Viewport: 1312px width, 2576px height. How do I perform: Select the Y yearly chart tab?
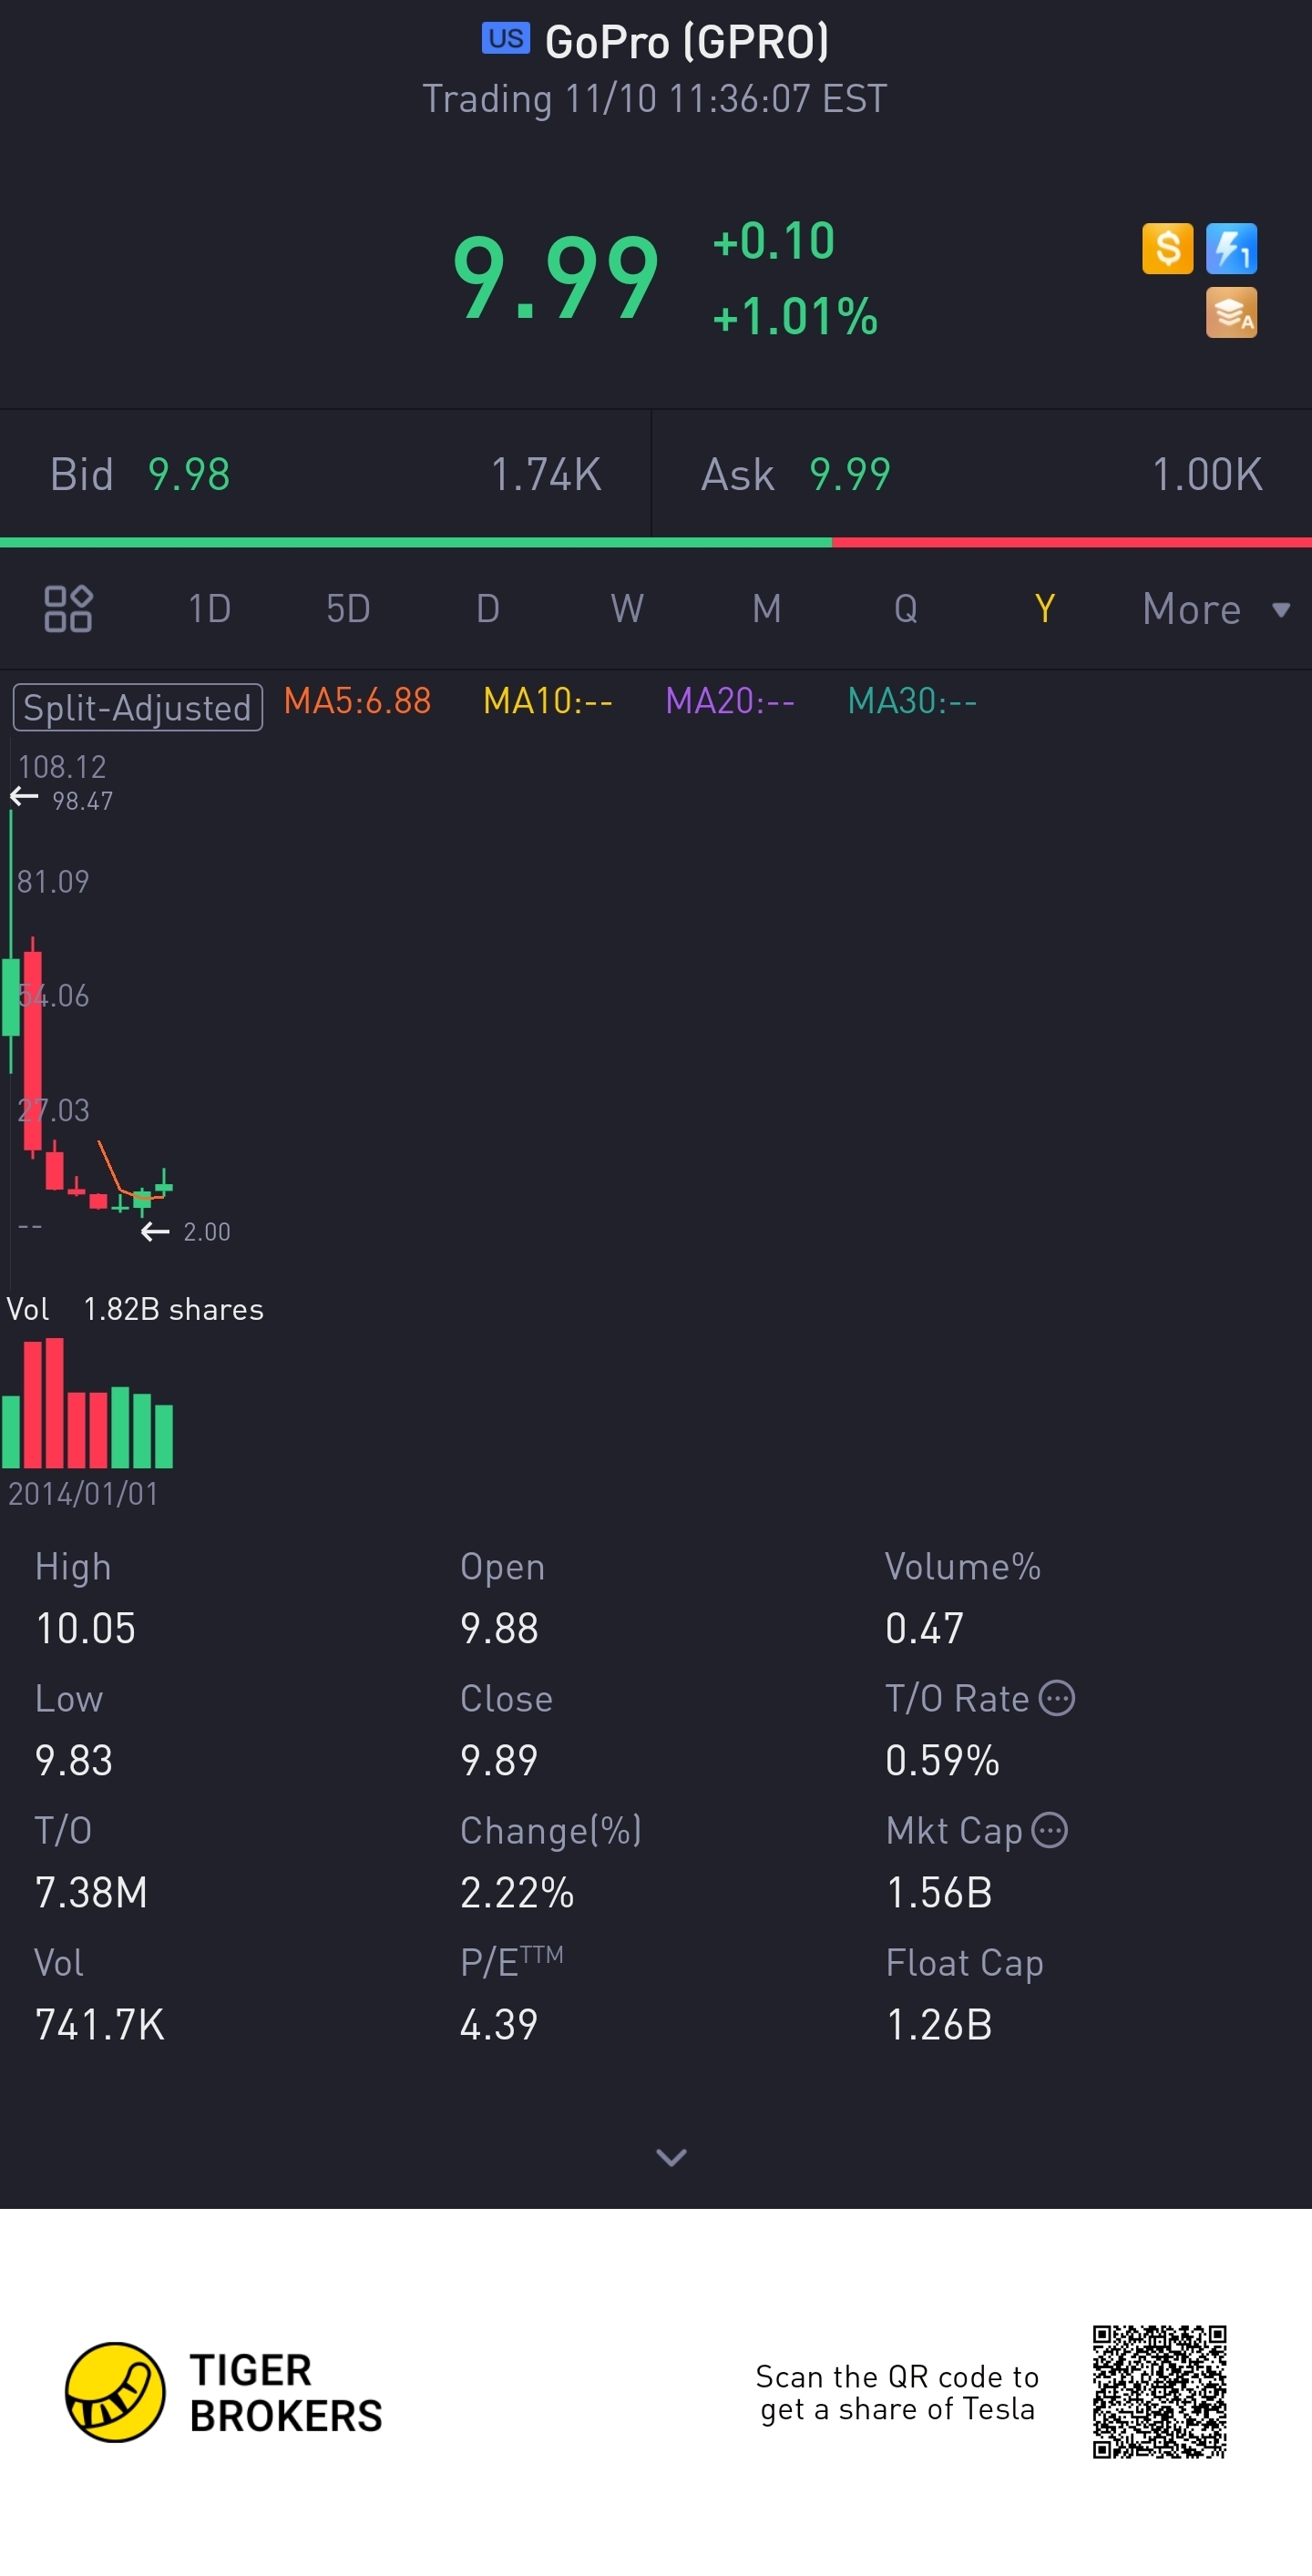click(1045, 608)
